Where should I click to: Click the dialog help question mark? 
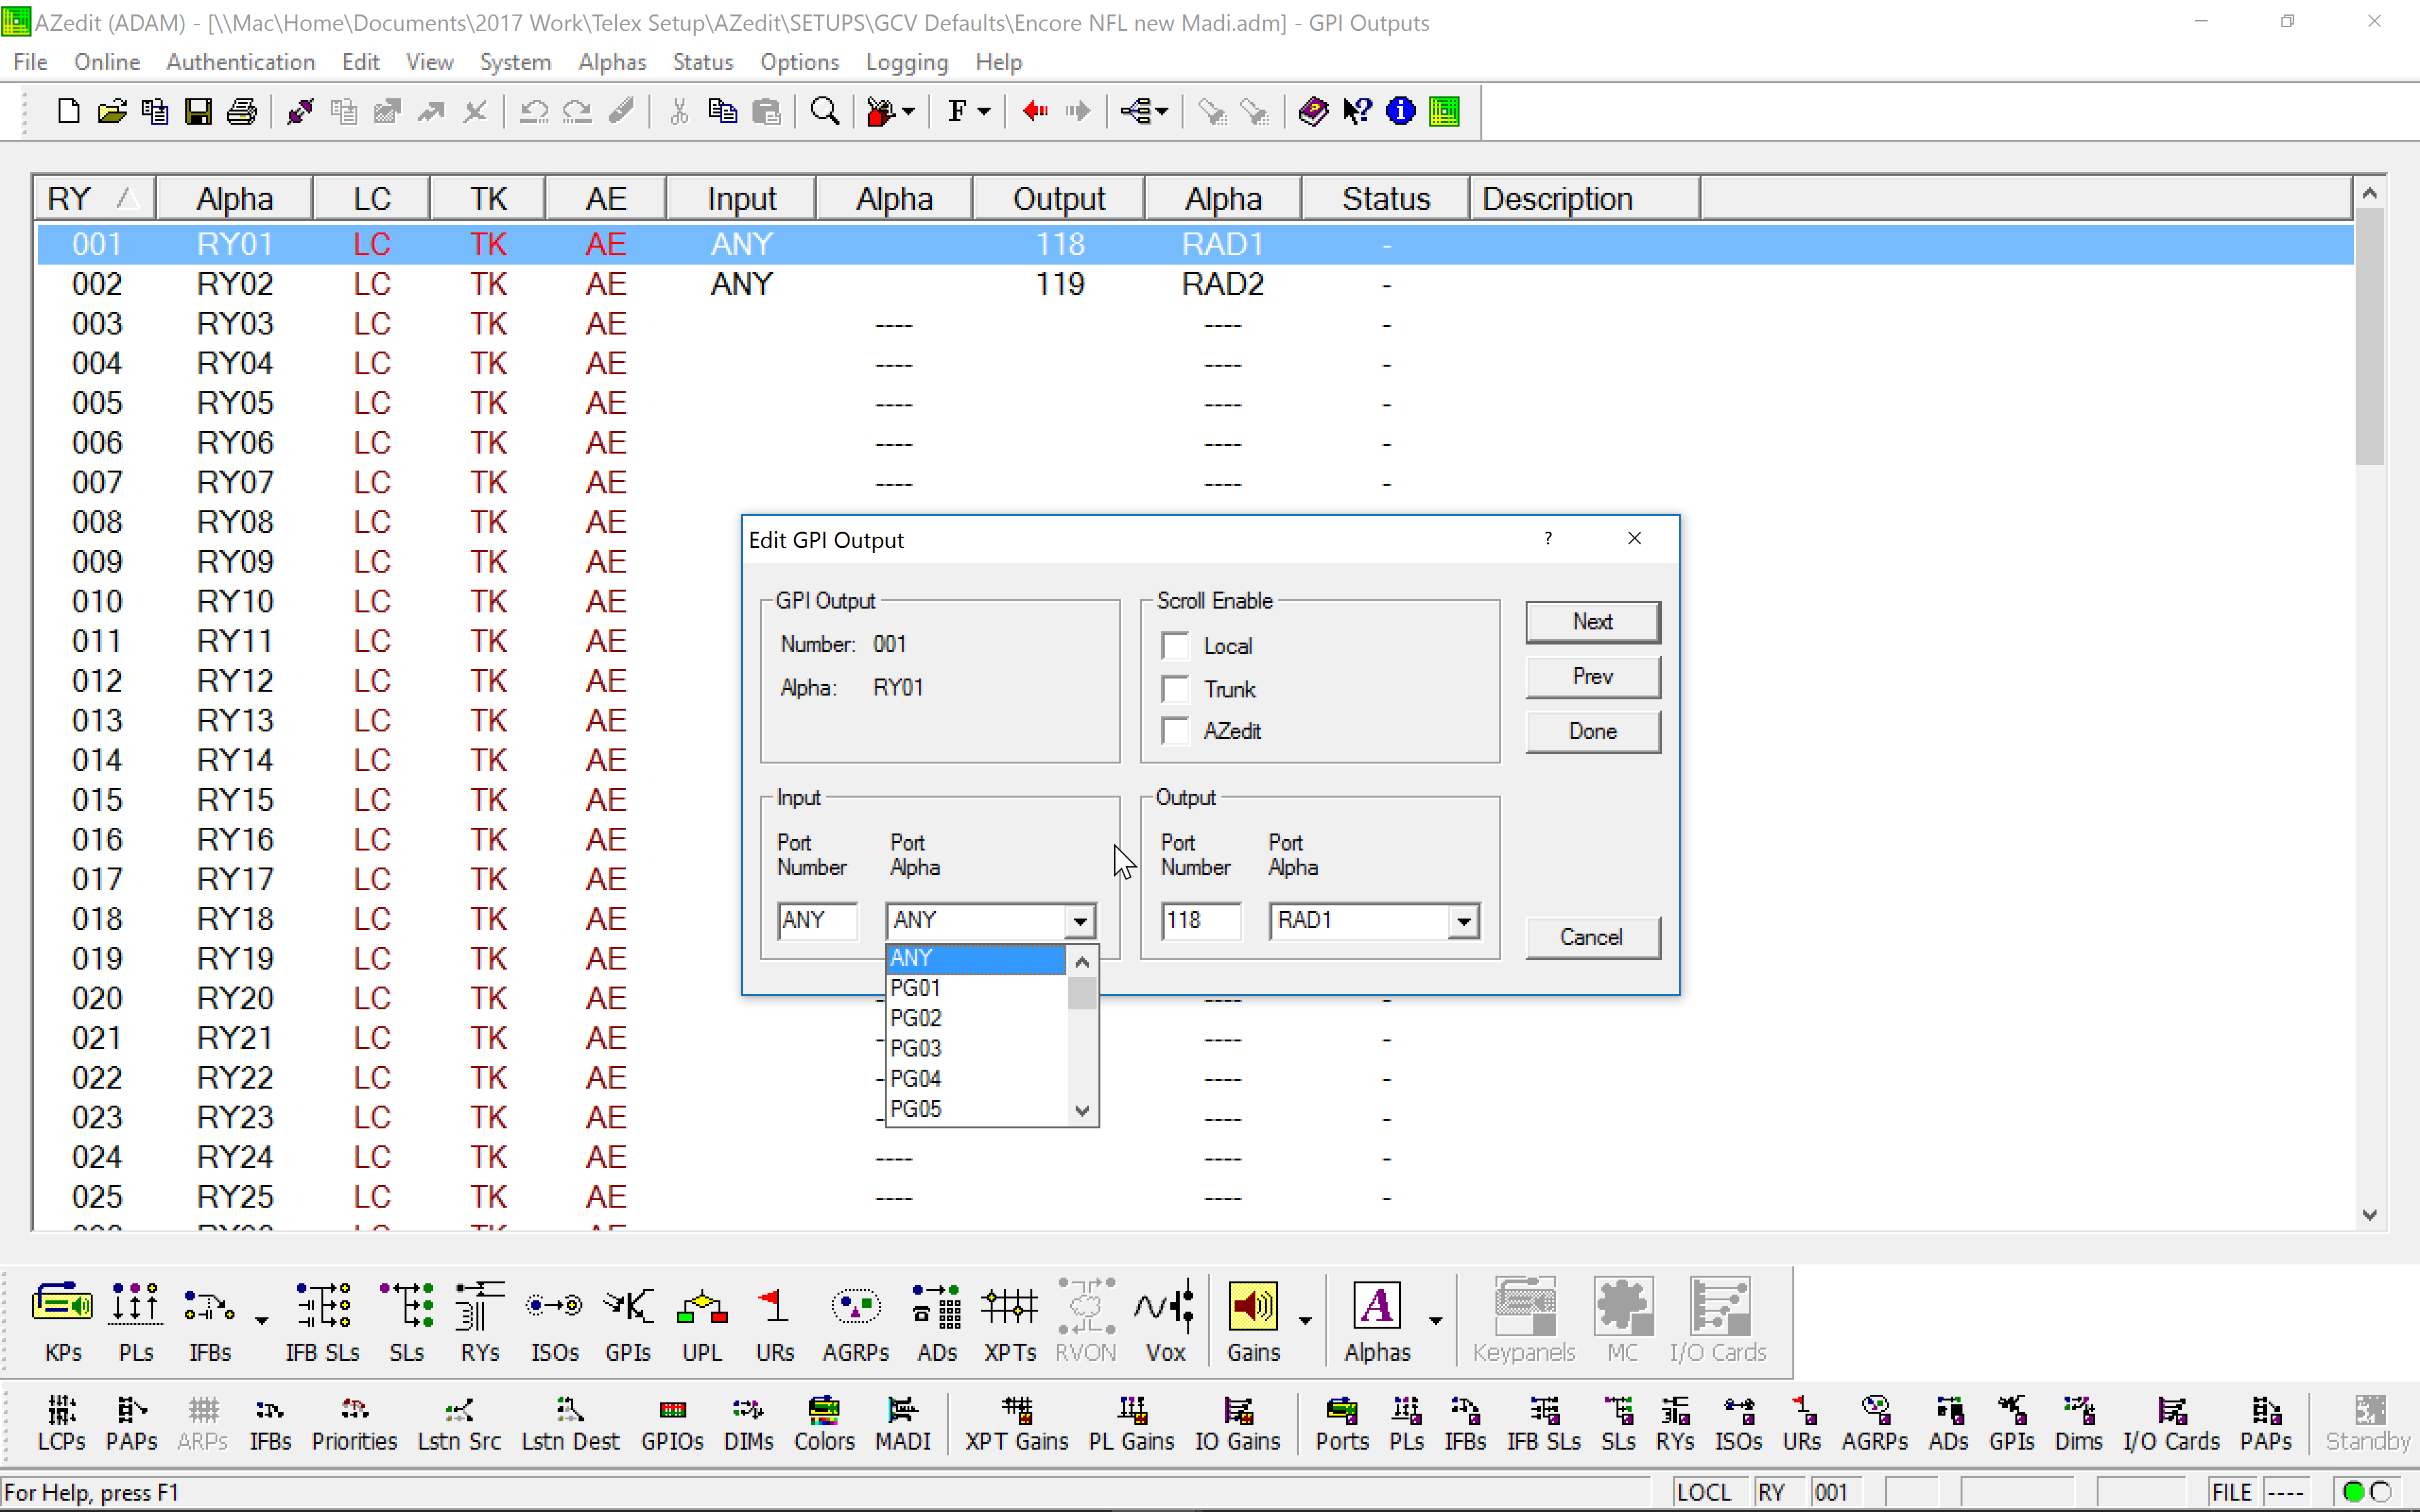click(x=1548, y=539)
